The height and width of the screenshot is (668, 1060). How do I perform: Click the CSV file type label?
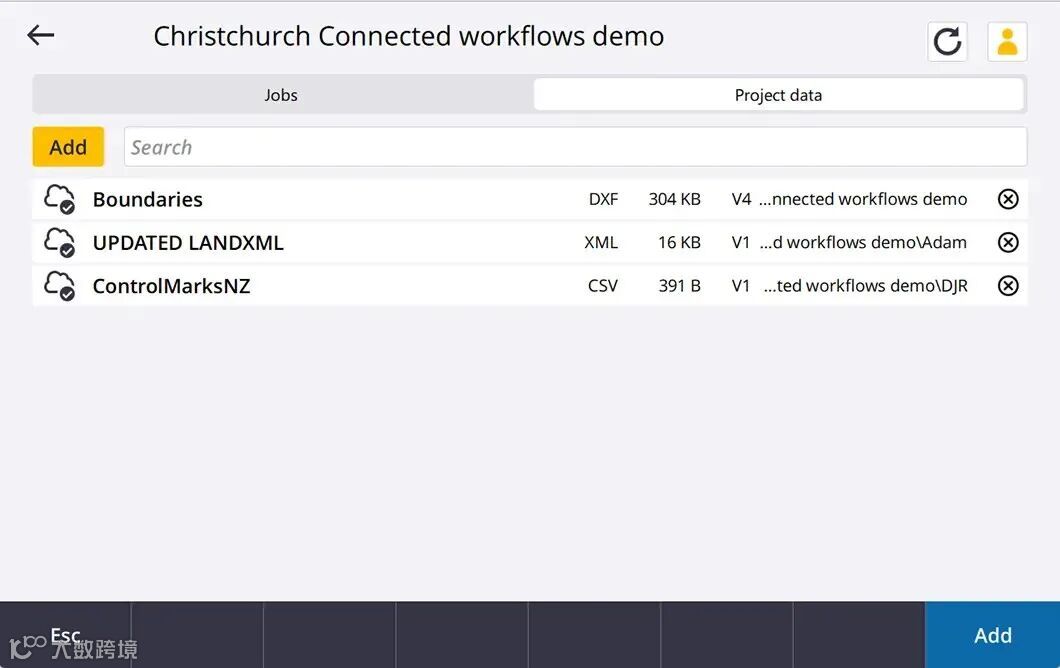(602, 286)
